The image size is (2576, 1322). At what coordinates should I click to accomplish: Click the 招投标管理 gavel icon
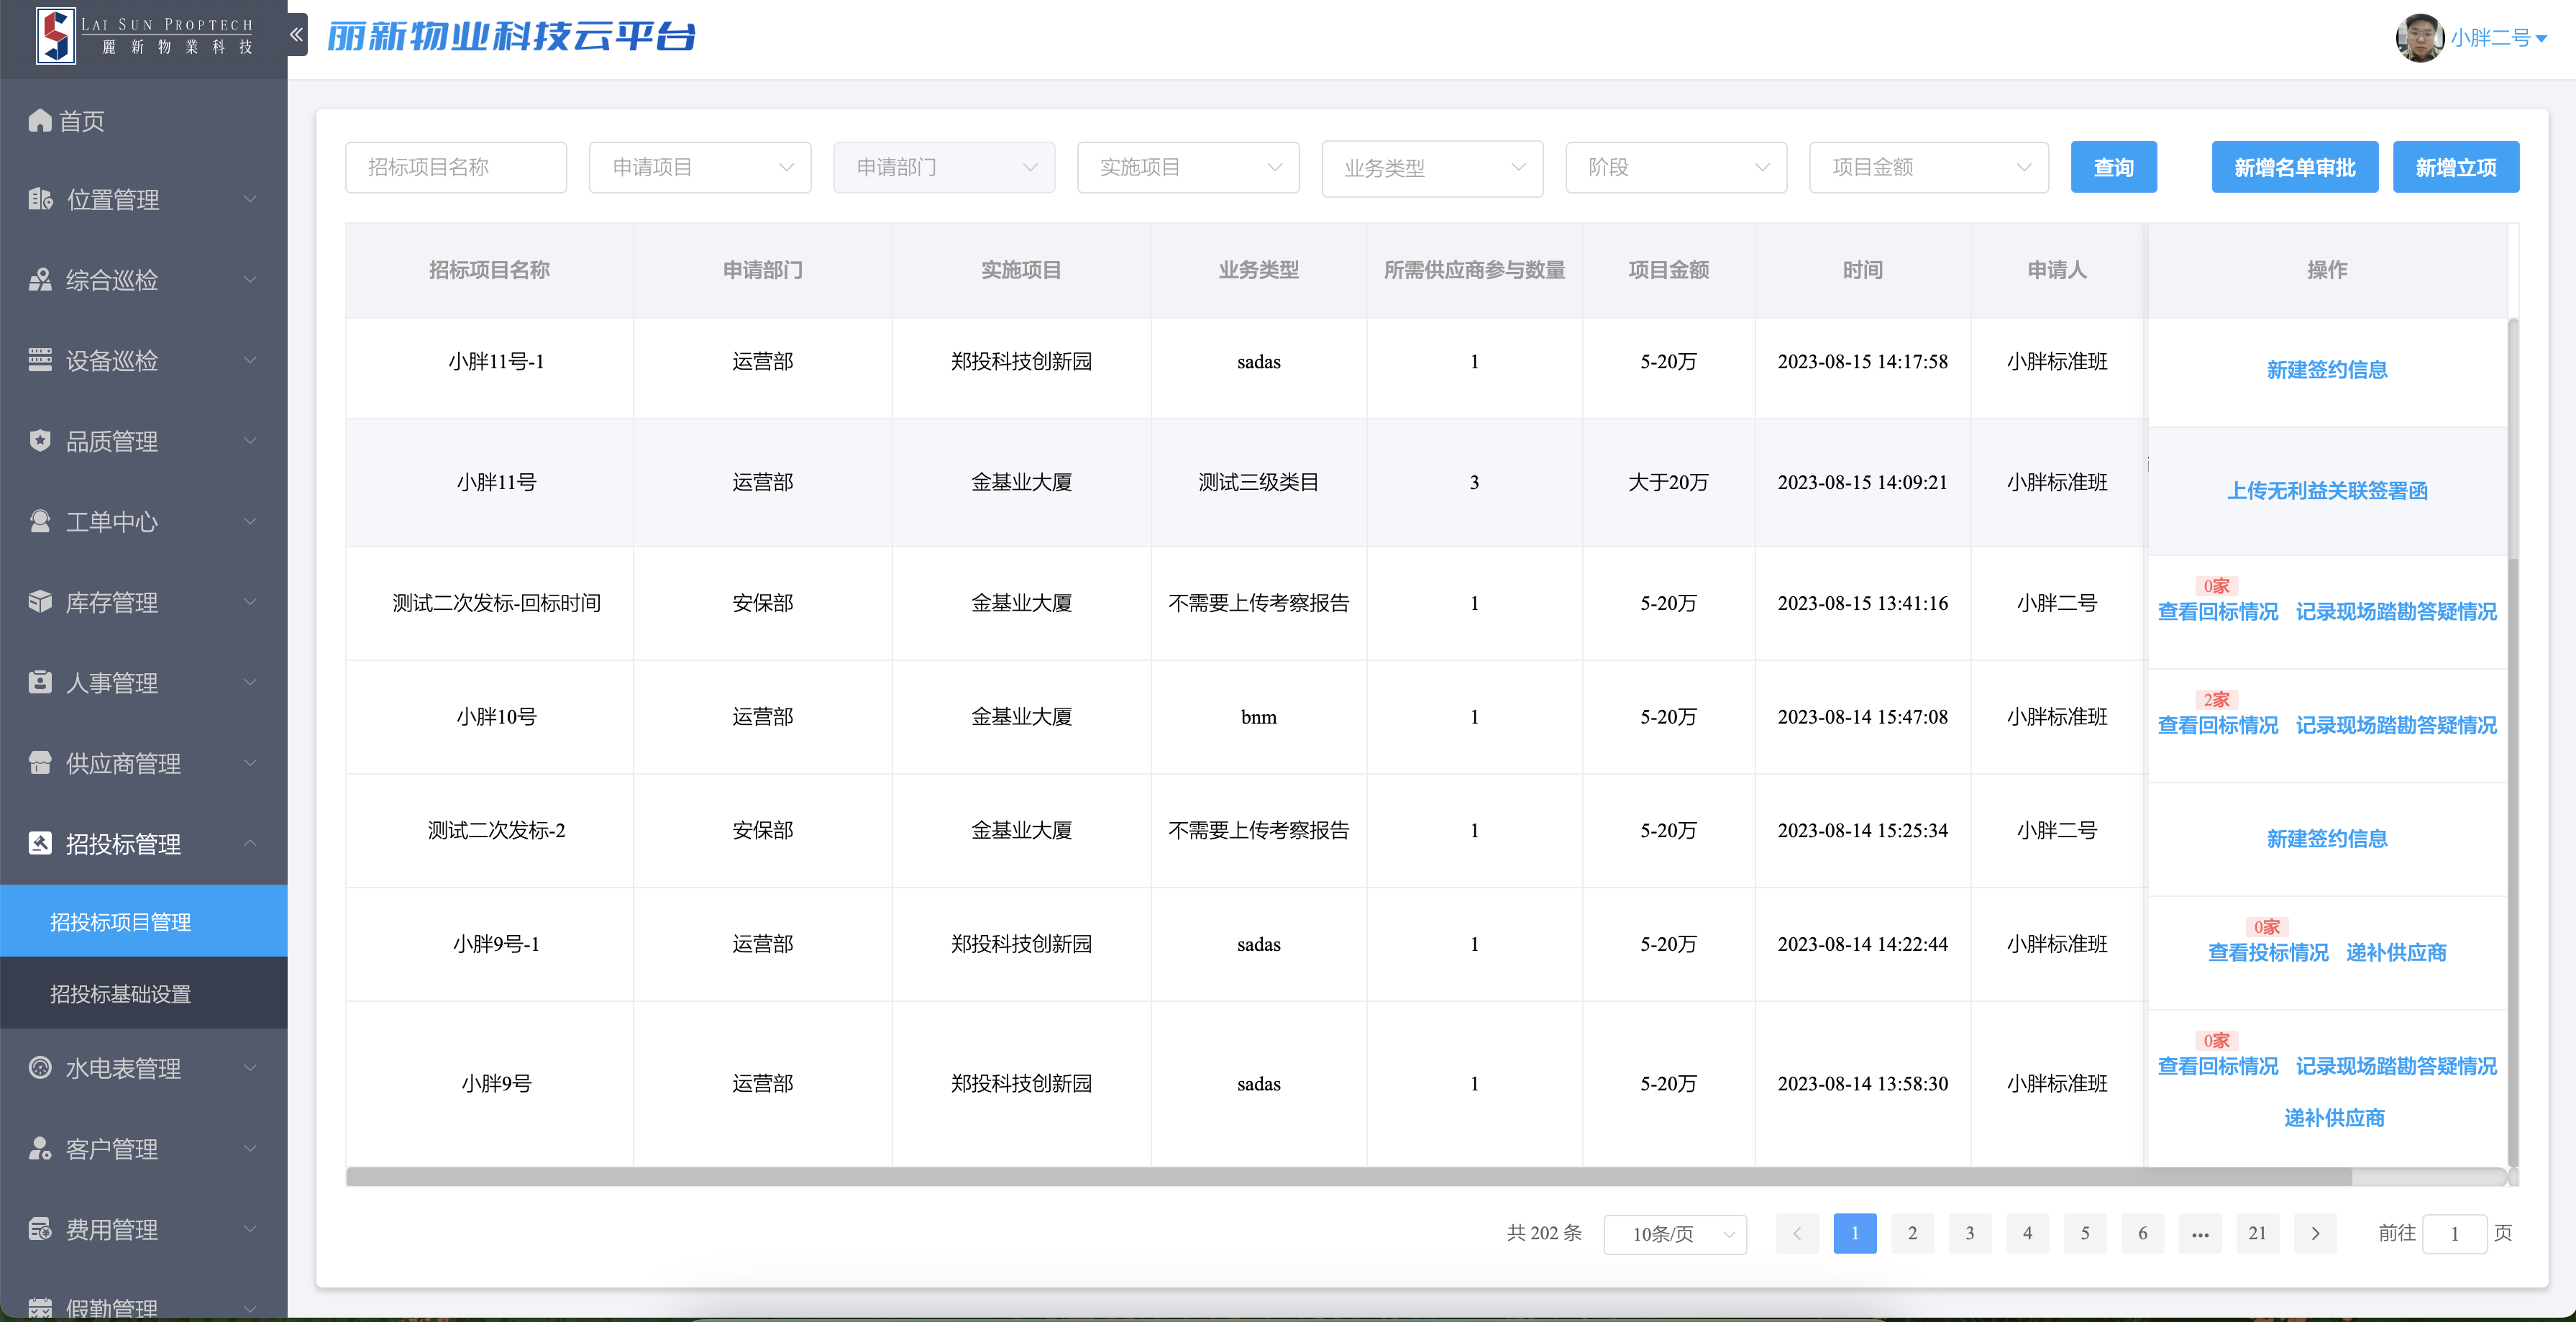40,844
